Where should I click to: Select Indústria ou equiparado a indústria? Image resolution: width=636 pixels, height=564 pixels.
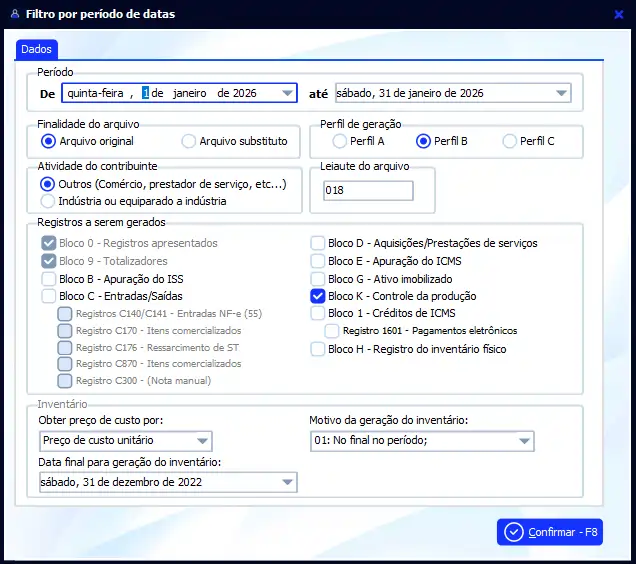coord(48,200)
